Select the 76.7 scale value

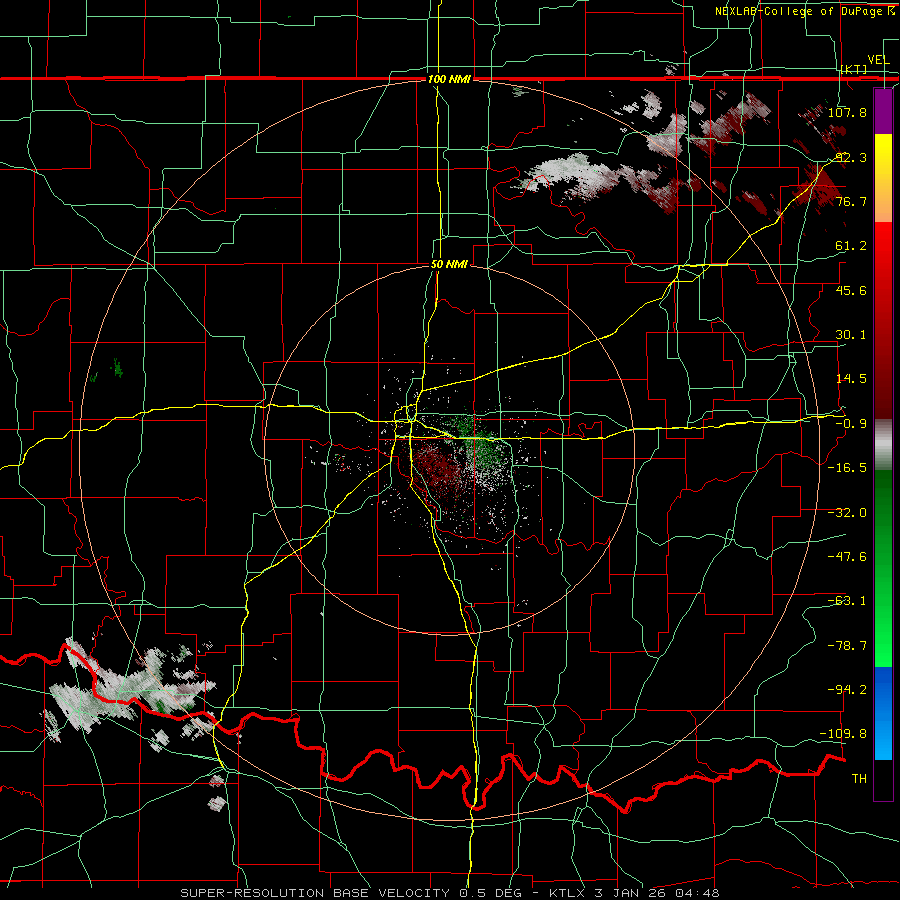[x=851, y=201]
